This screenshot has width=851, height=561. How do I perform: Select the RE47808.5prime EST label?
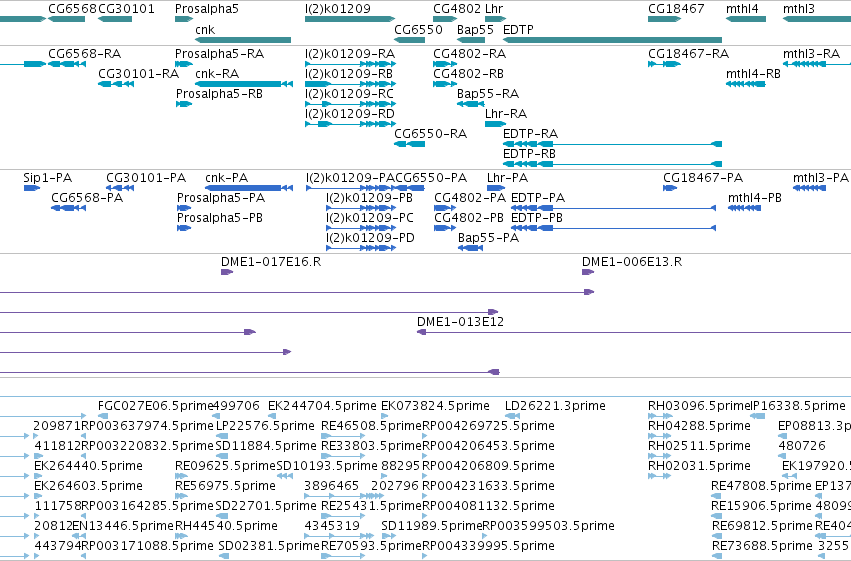tap(761, 486)
